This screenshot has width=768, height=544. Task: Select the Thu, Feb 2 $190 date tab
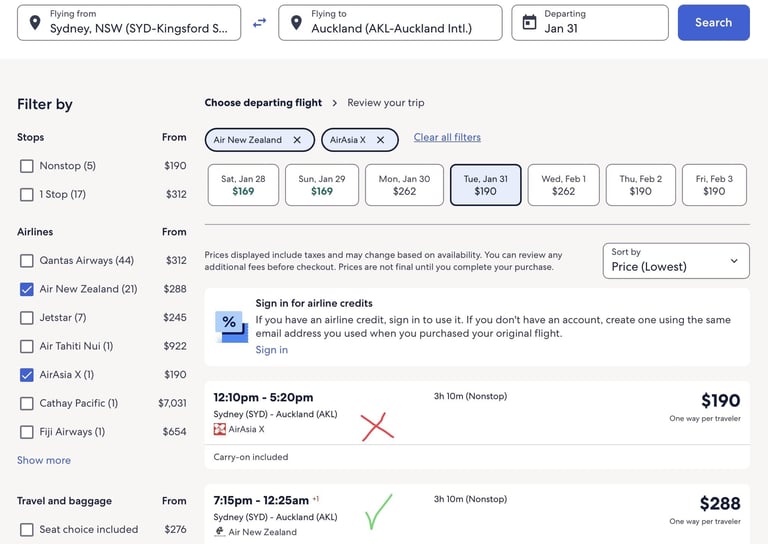[641, 185]
